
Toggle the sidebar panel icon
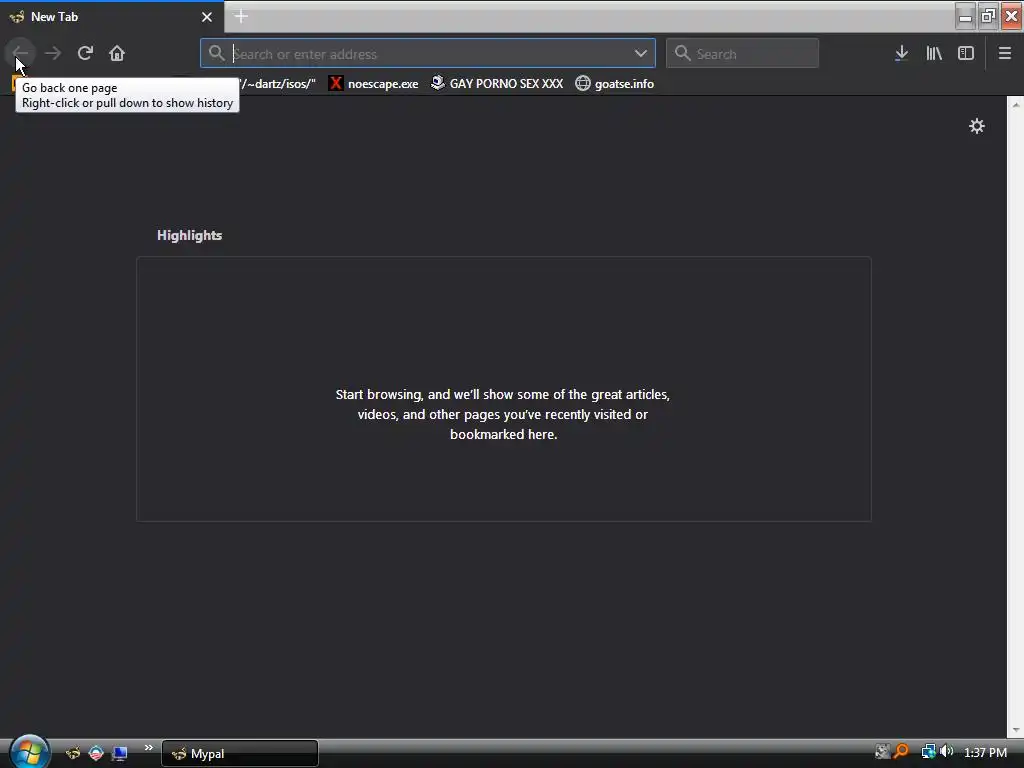tap(966, 53)
